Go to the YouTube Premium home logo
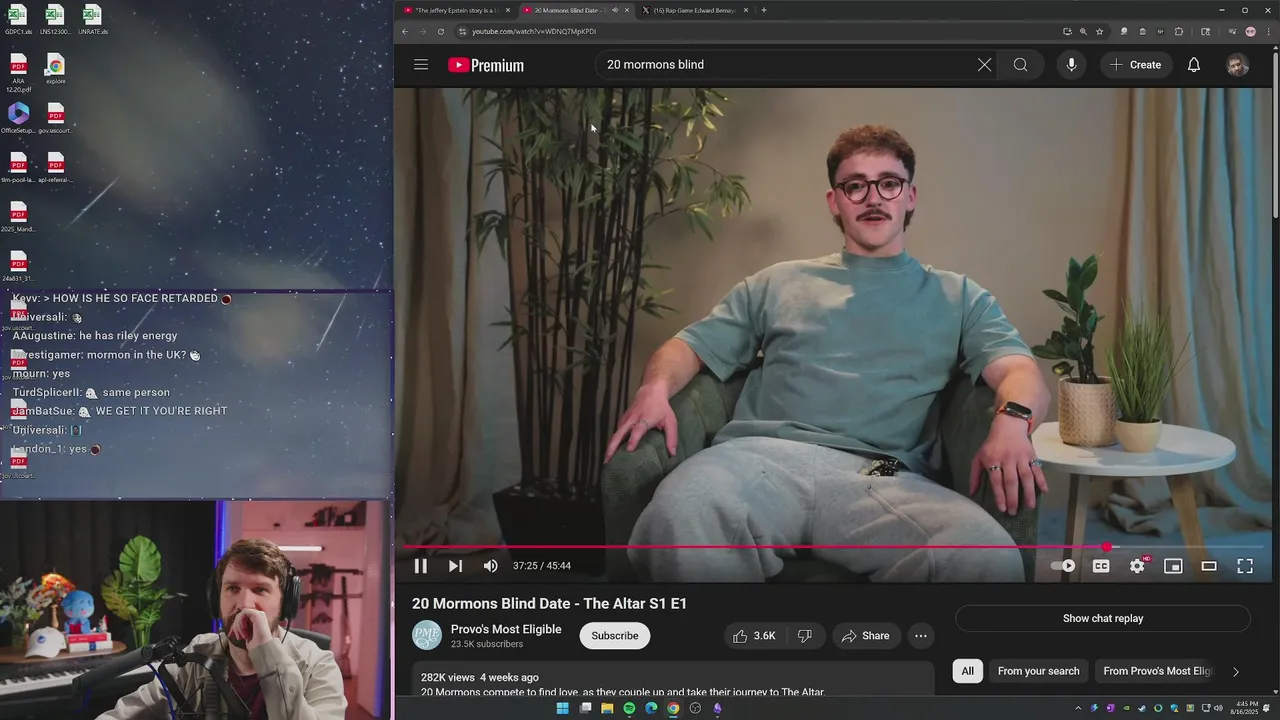 tap(486, 65)
